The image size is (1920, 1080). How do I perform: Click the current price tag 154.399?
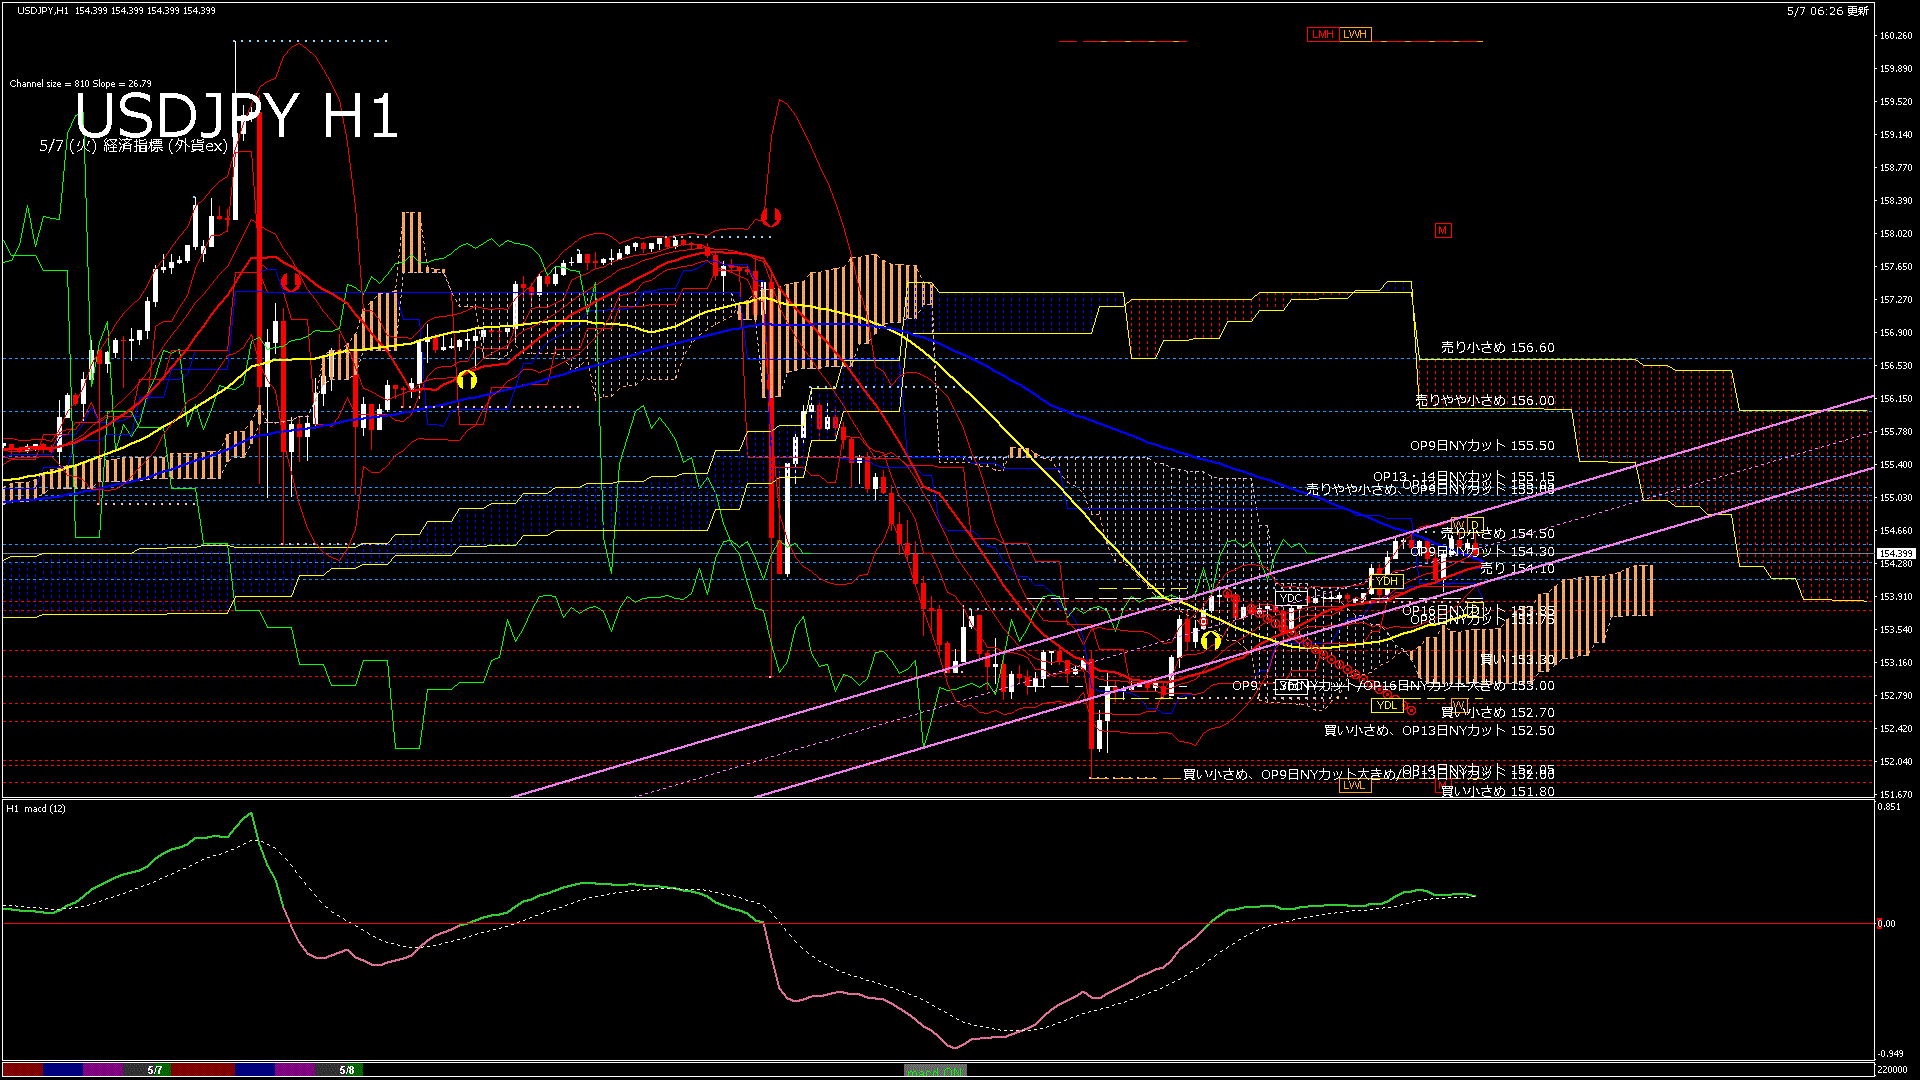click(x=1895, y=553)
